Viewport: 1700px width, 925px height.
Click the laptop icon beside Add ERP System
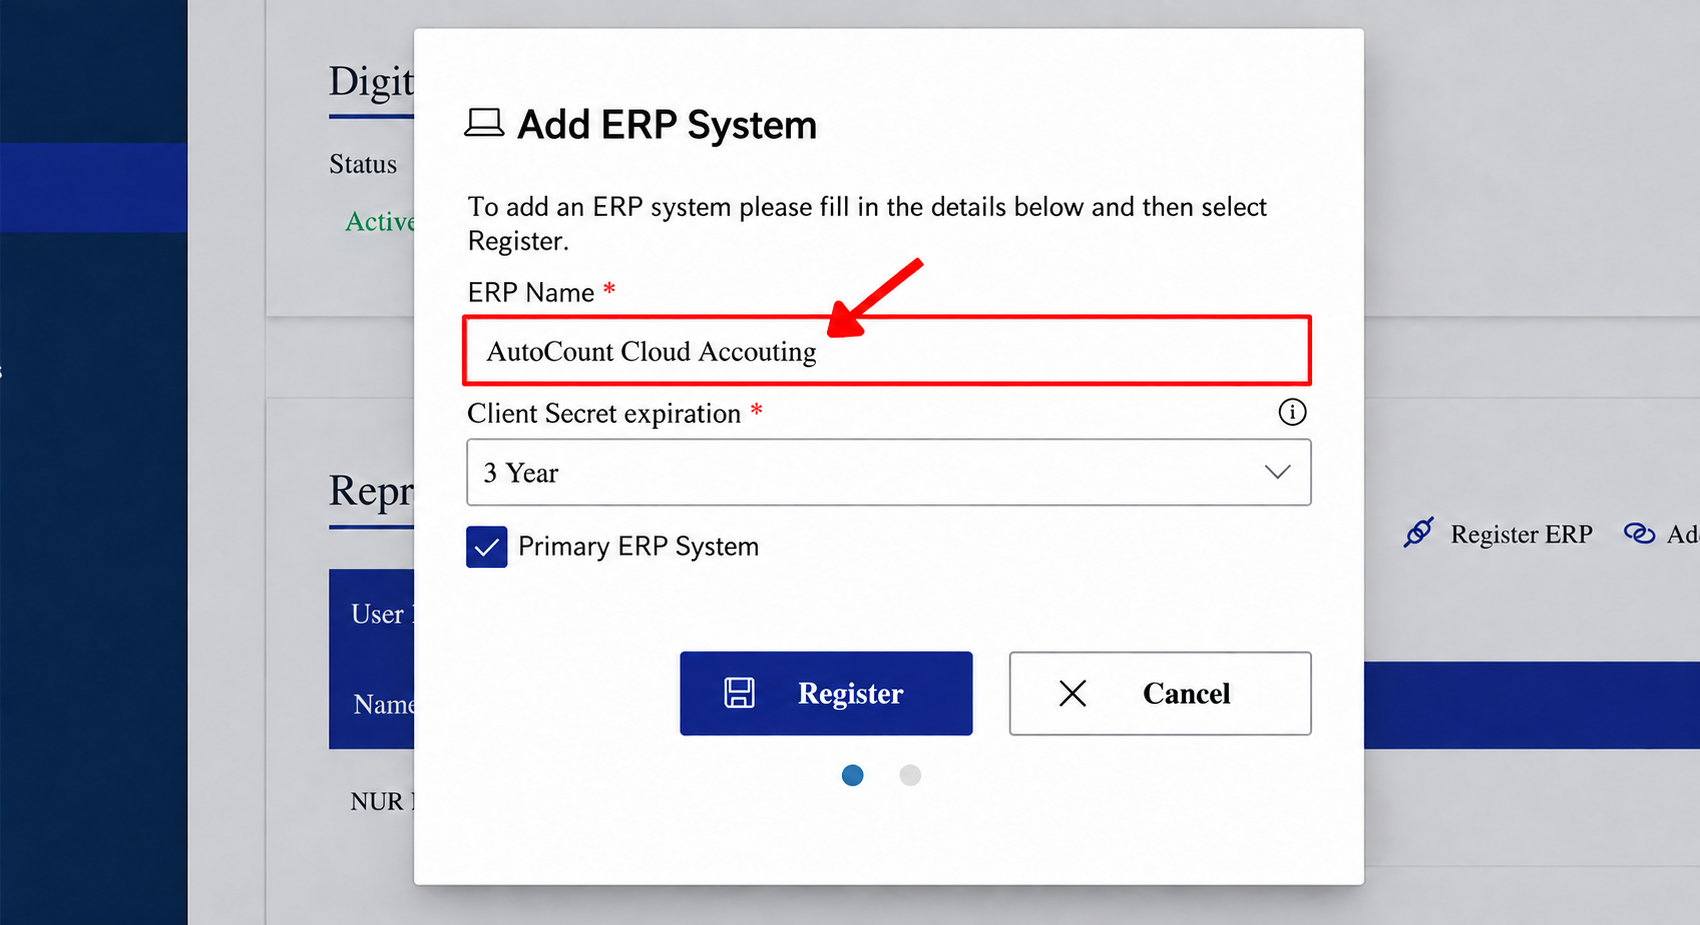point(484,123)
